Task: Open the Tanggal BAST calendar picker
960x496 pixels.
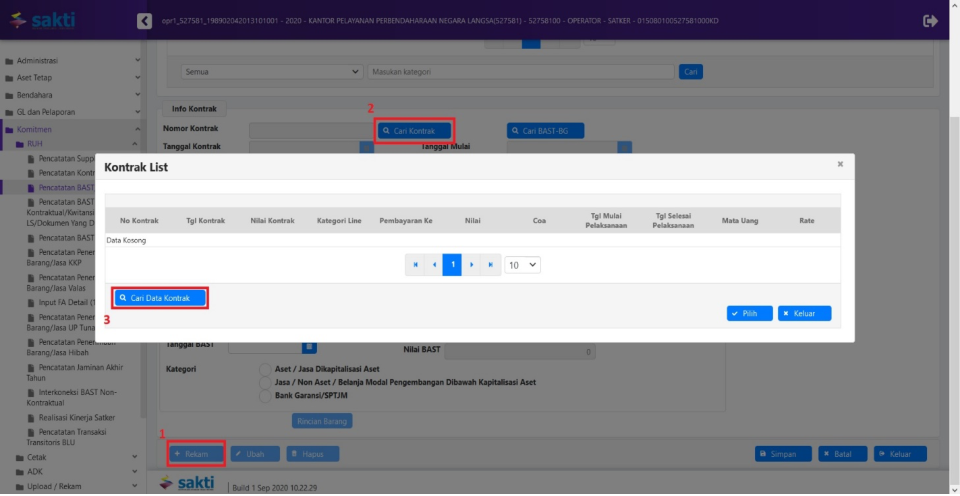Action: [x=309, y=347]
